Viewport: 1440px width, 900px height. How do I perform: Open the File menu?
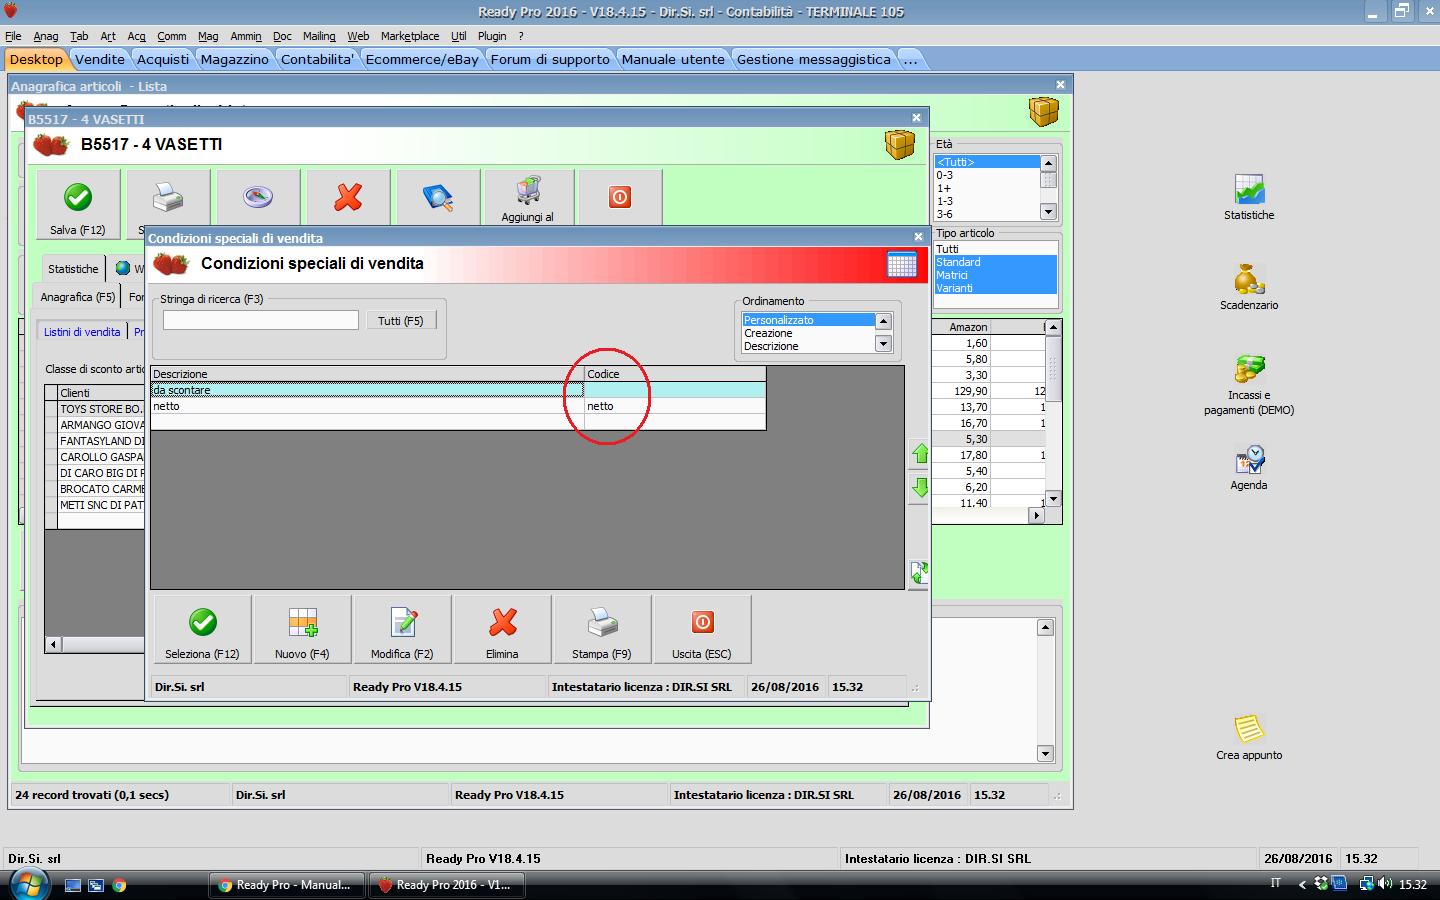point(13,36)
